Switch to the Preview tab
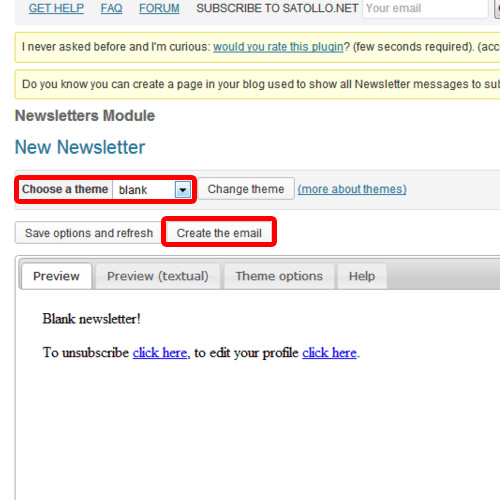The image size is (500, 500). pyautogui.click(x=56, y=276)
